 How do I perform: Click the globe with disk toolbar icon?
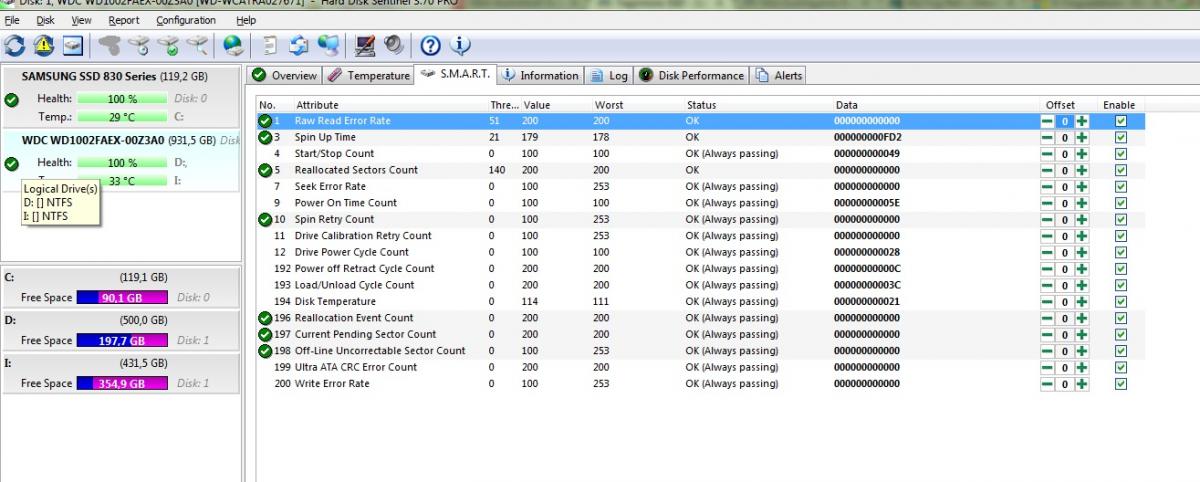tap(233, 45)
